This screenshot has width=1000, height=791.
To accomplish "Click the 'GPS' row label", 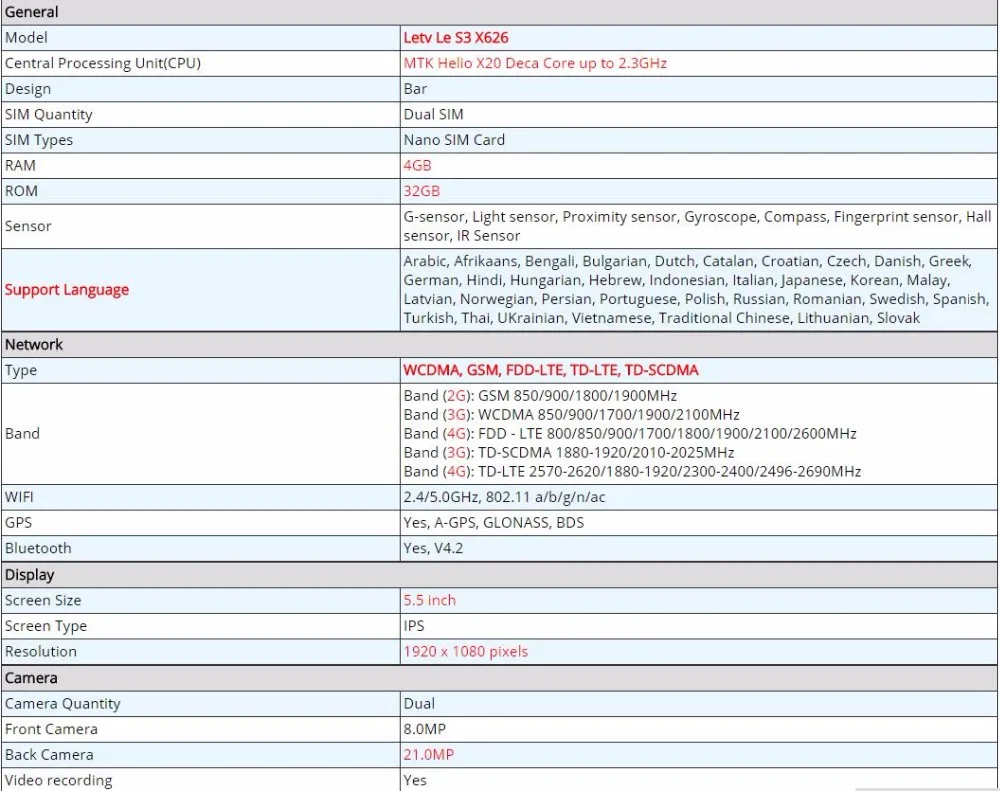I will pos(18,522).
